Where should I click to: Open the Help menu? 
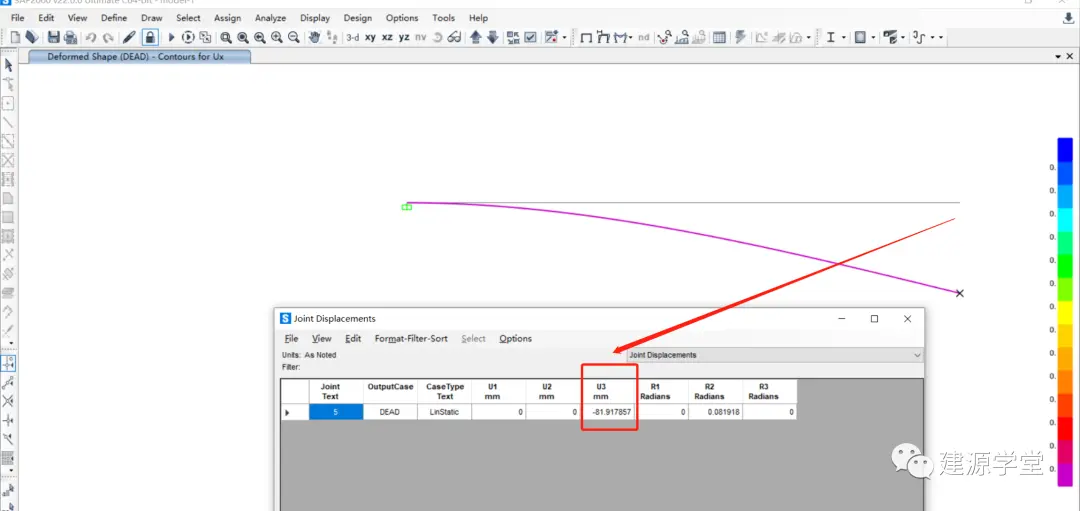click(x=478, y=18)
